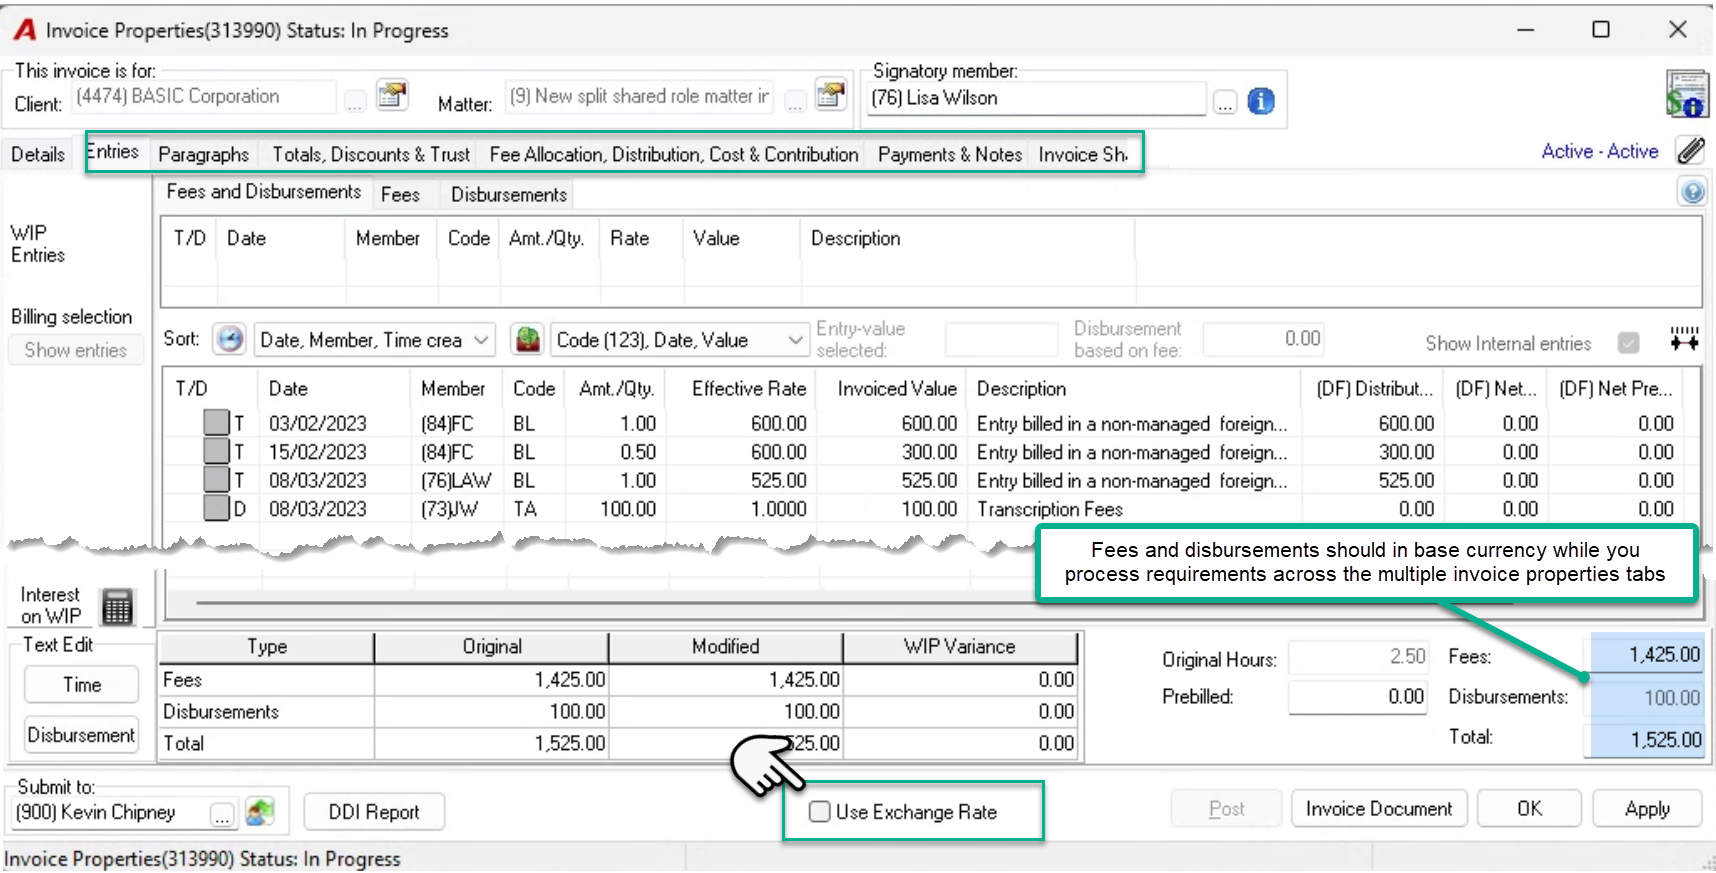1716x873 pixels.
Task: Click the Apply button
Action: pos(1647,808)
